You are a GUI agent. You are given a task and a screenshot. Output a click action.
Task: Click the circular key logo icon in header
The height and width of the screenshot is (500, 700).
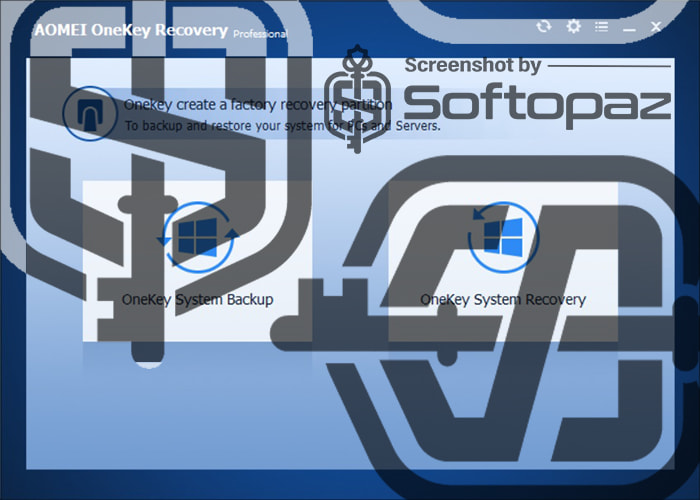90,113
